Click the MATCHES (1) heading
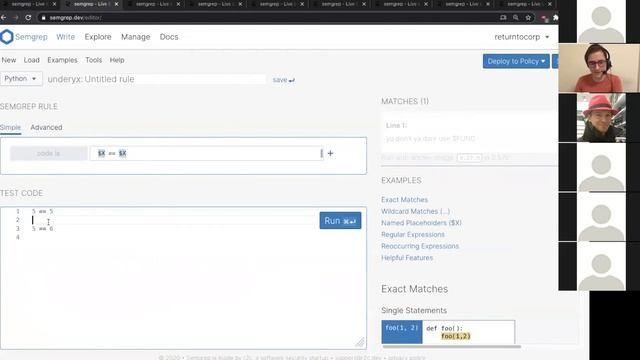This screenshot has height=360, width=640. pyautogui.click(x=405, y=101)
